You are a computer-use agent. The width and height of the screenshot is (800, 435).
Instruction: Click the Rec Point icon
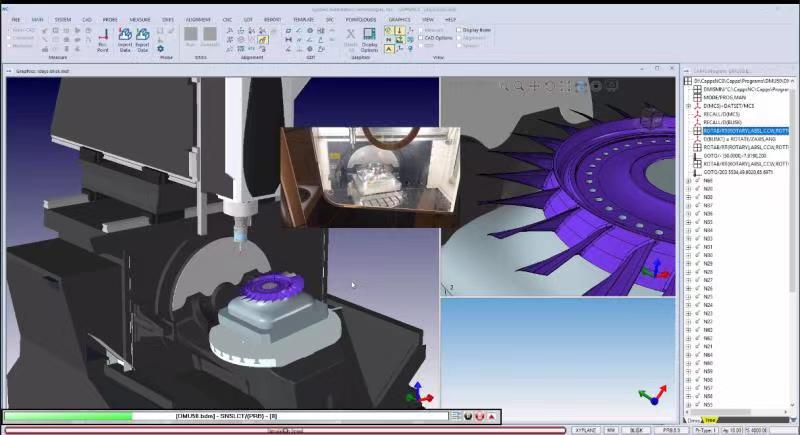[103, 39]
